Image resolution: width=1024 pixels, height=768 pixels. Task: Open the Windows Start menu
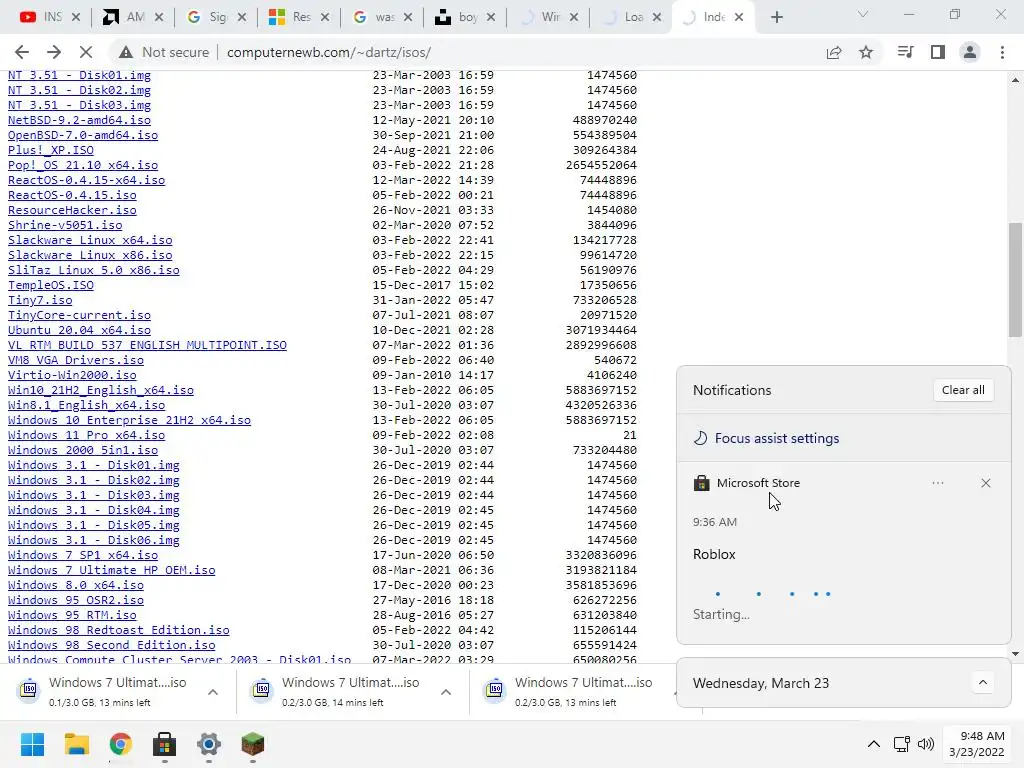tap(33, 744)
